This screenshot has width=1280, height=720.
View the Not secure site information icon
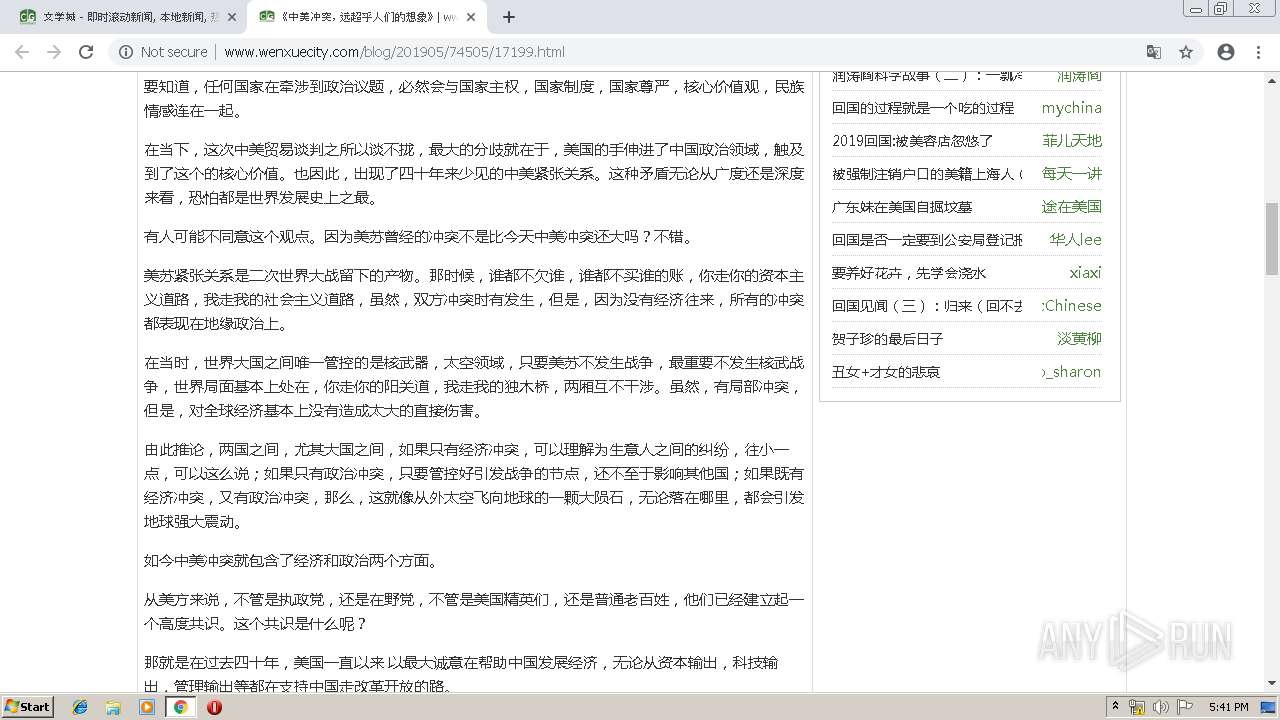pos(126,52)
